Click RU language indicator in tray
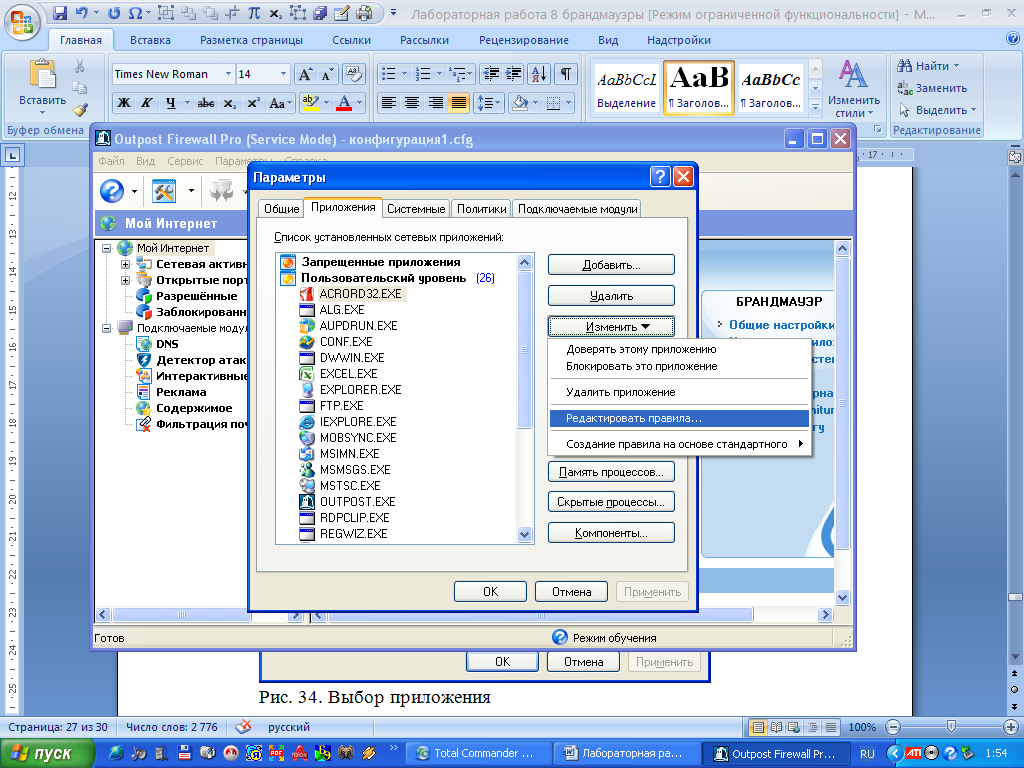The image size is (1024, 768). [867, 754]
